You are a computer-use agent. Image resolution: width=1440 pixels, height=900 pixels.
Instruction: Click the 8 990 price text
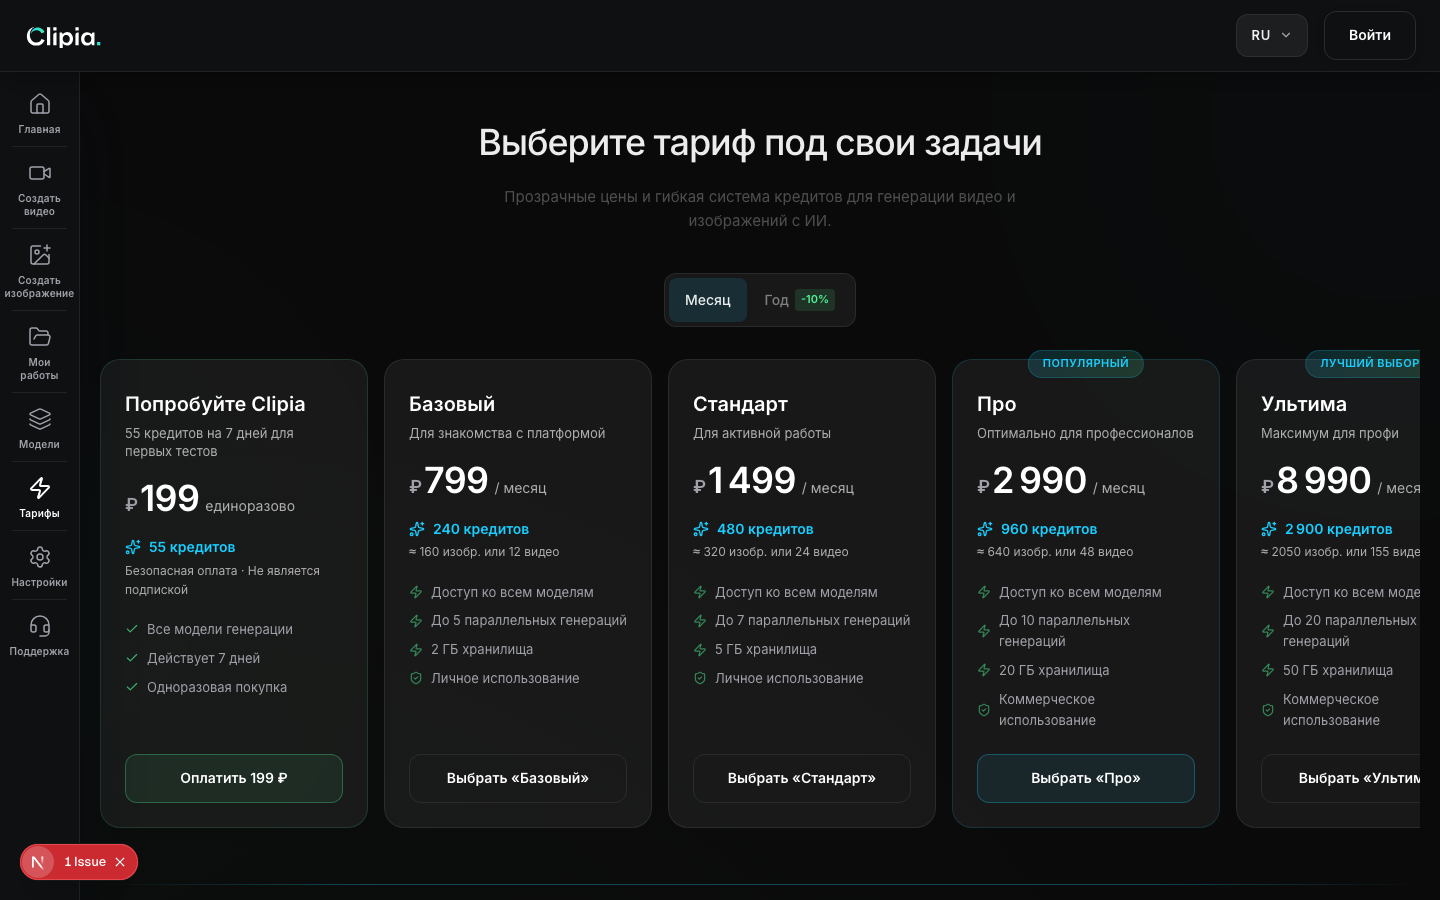pos(1323,481)
